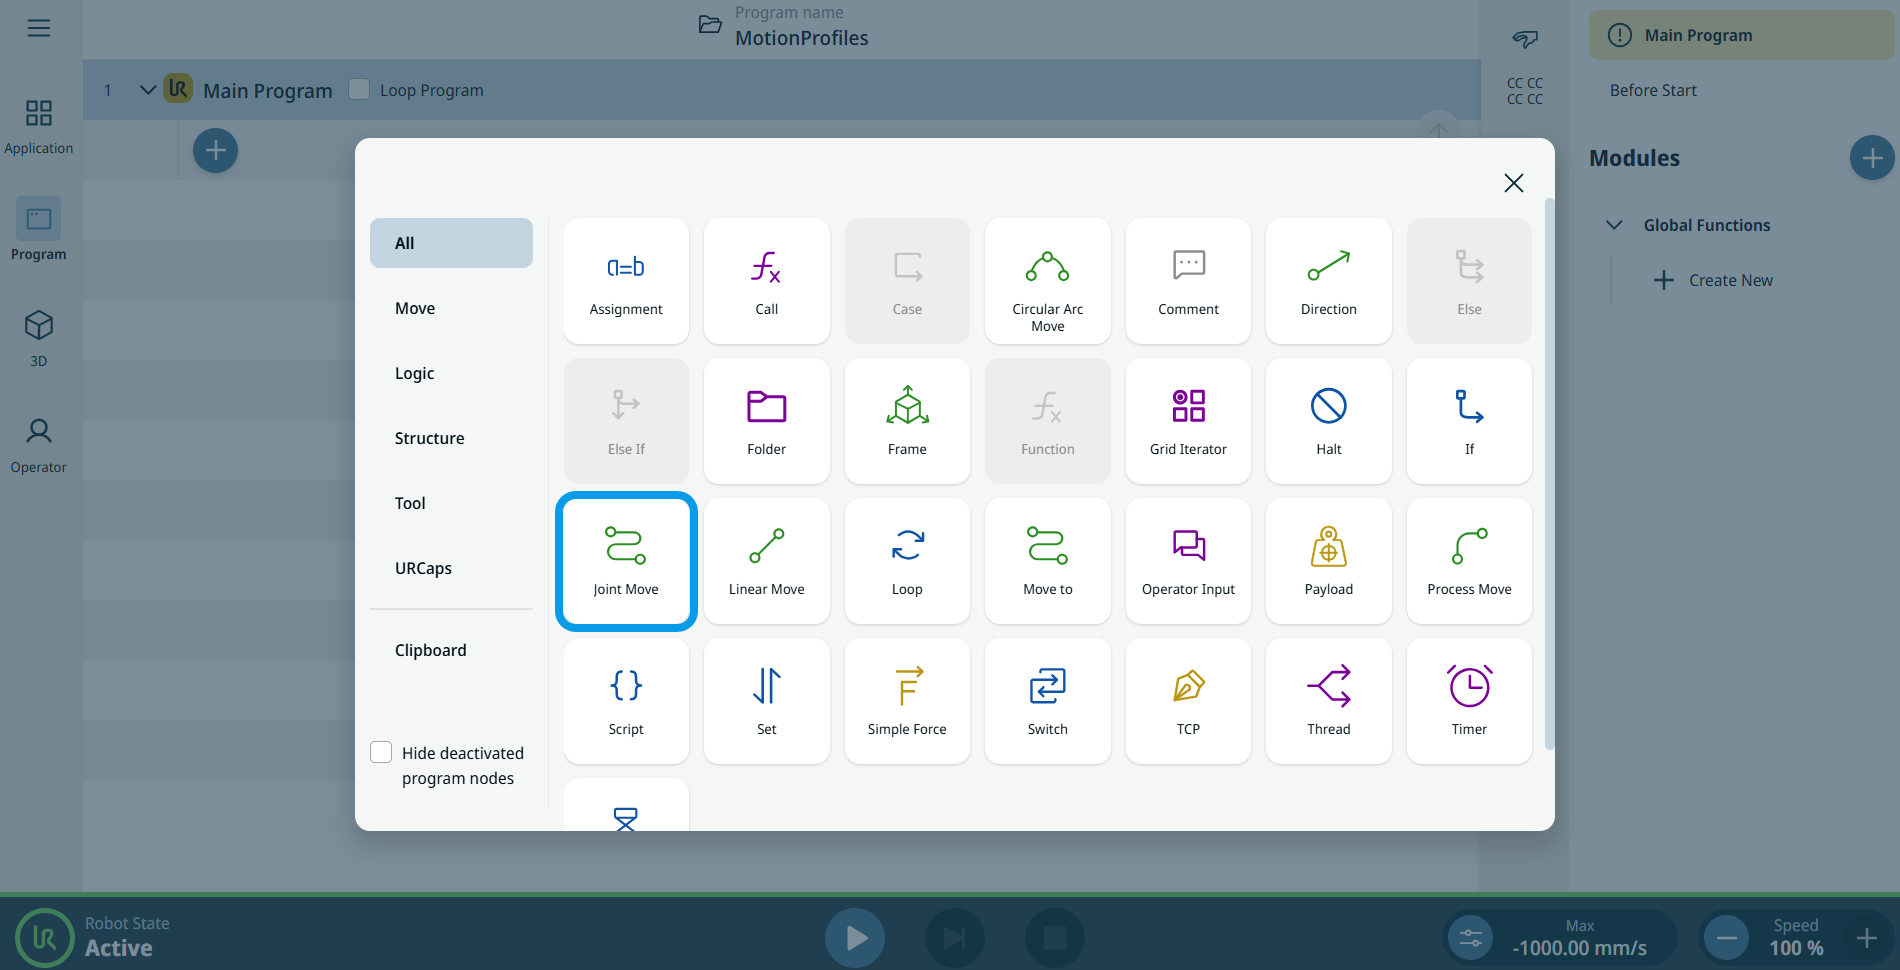Enable Hide deactivated program nodes checkbox
The height and width of the screenshot is (970, 1900).
pos(381,752)
